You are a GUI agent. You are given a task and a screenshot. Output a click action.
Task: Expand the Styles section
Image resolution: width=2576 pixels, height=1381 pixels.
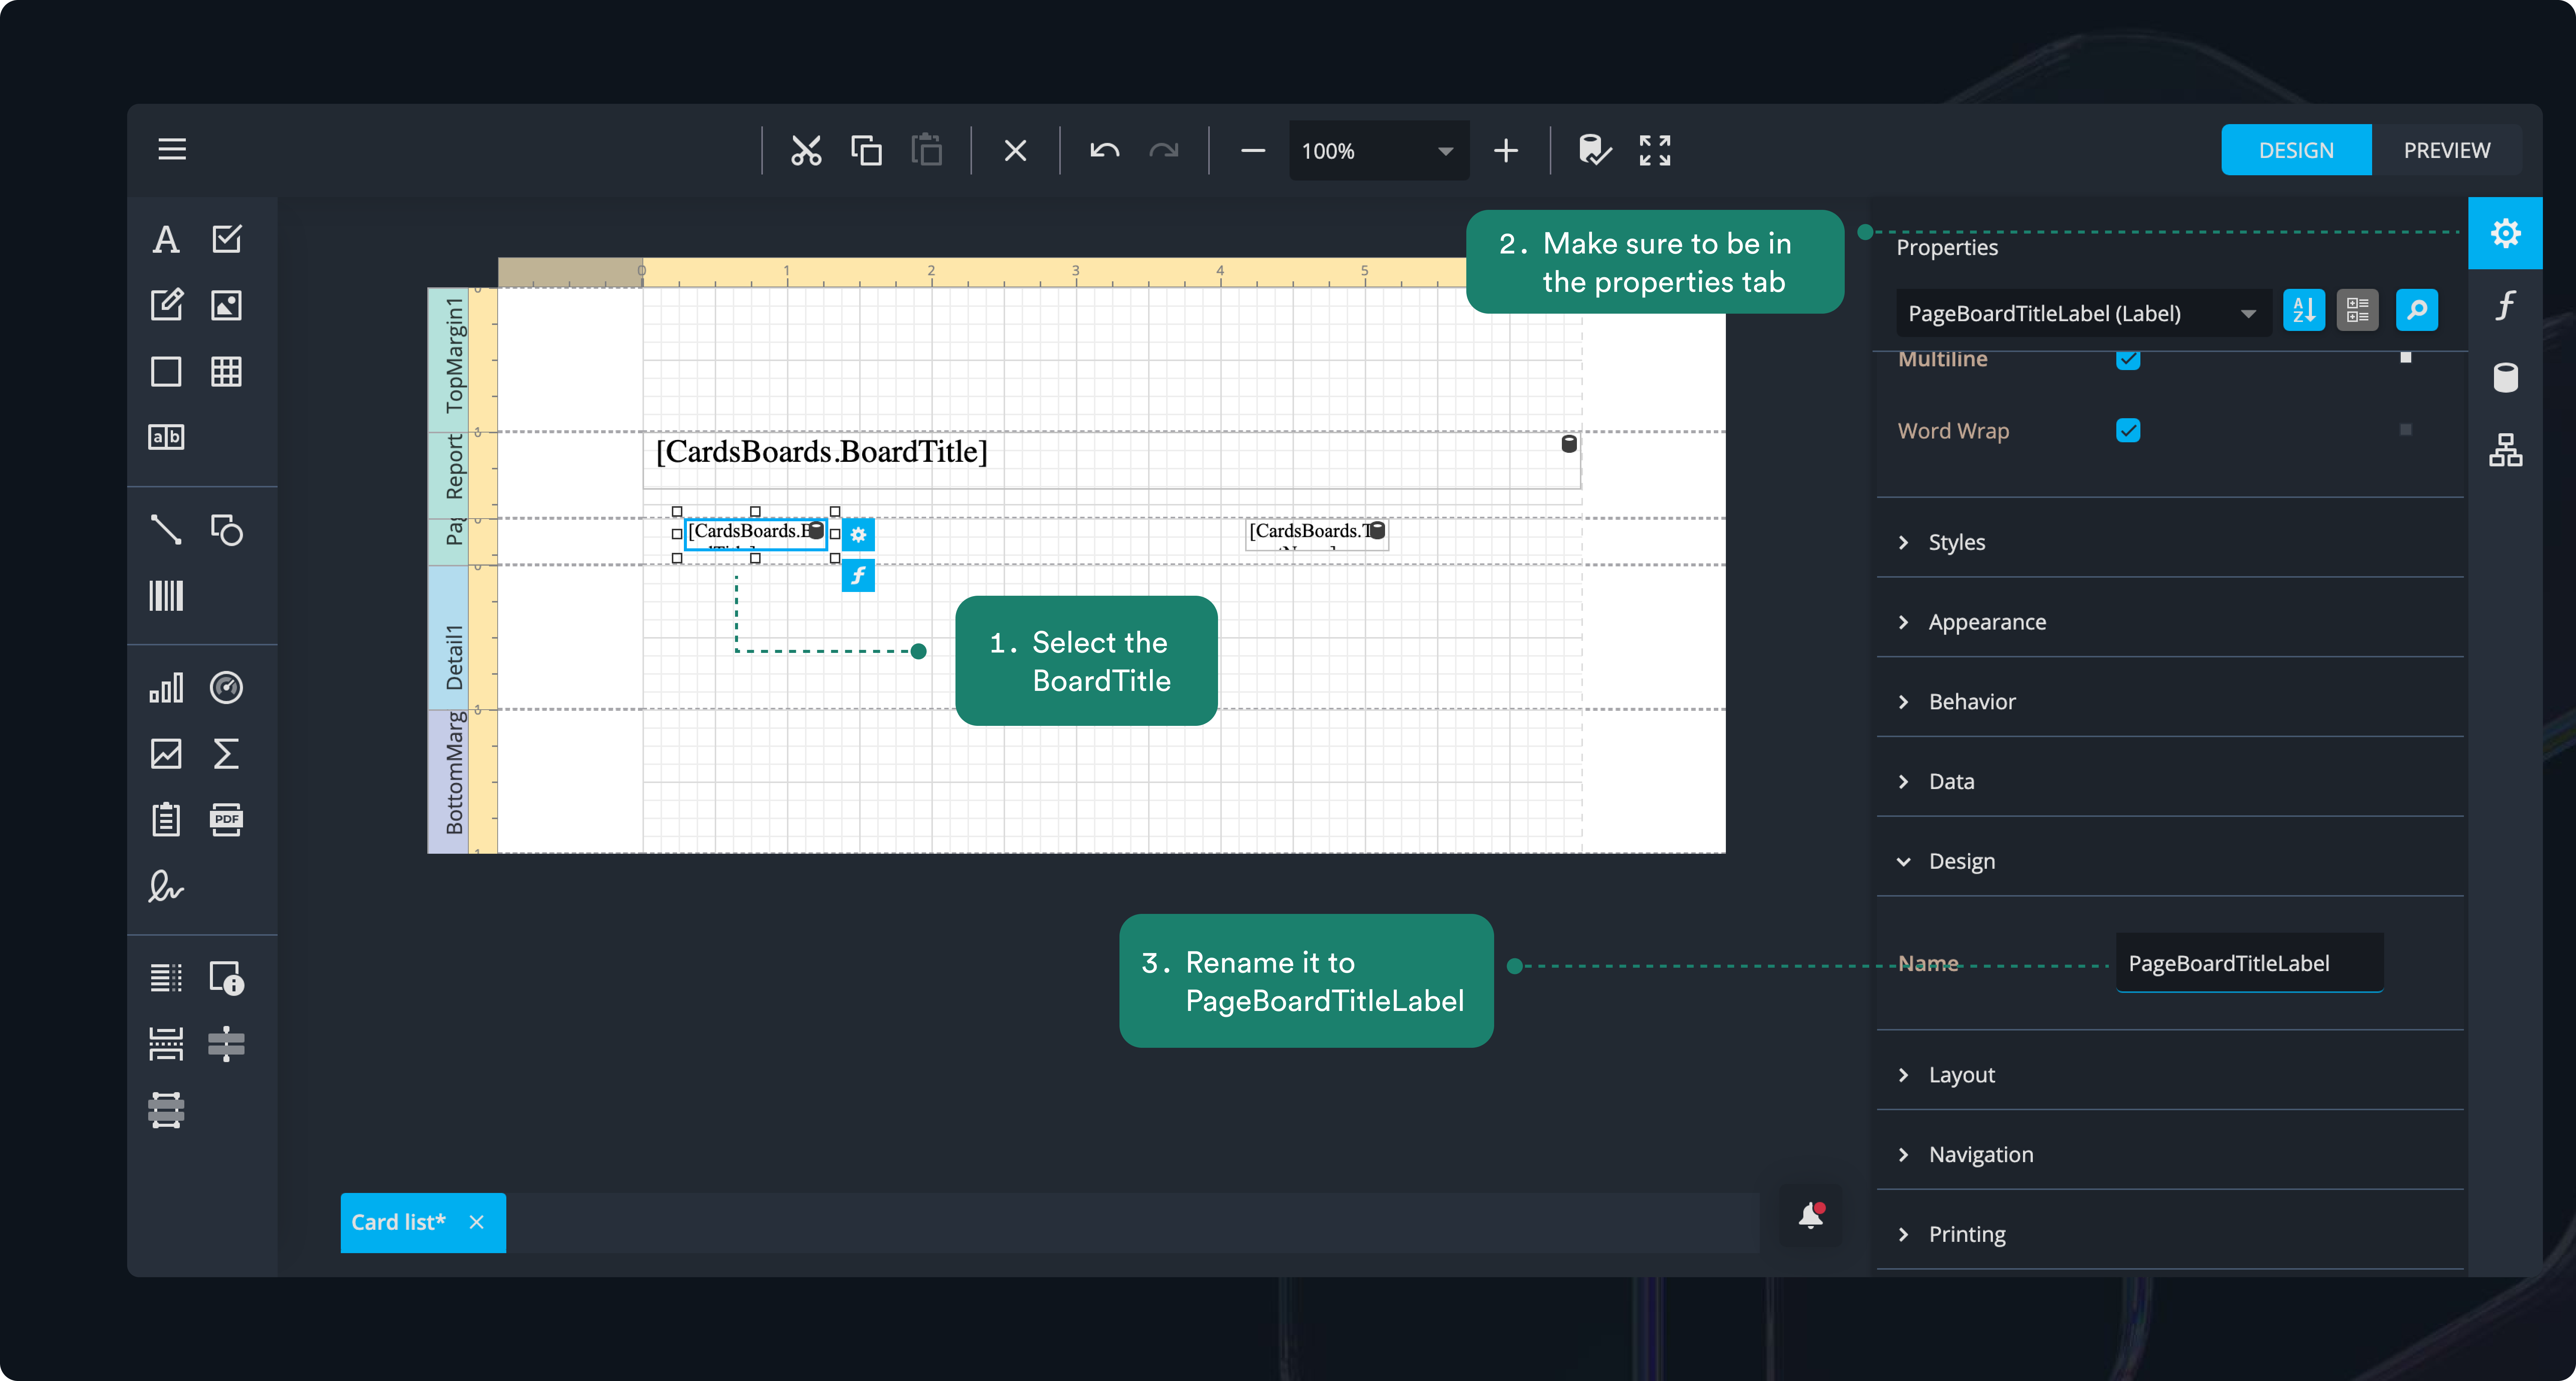[2170, 542]
